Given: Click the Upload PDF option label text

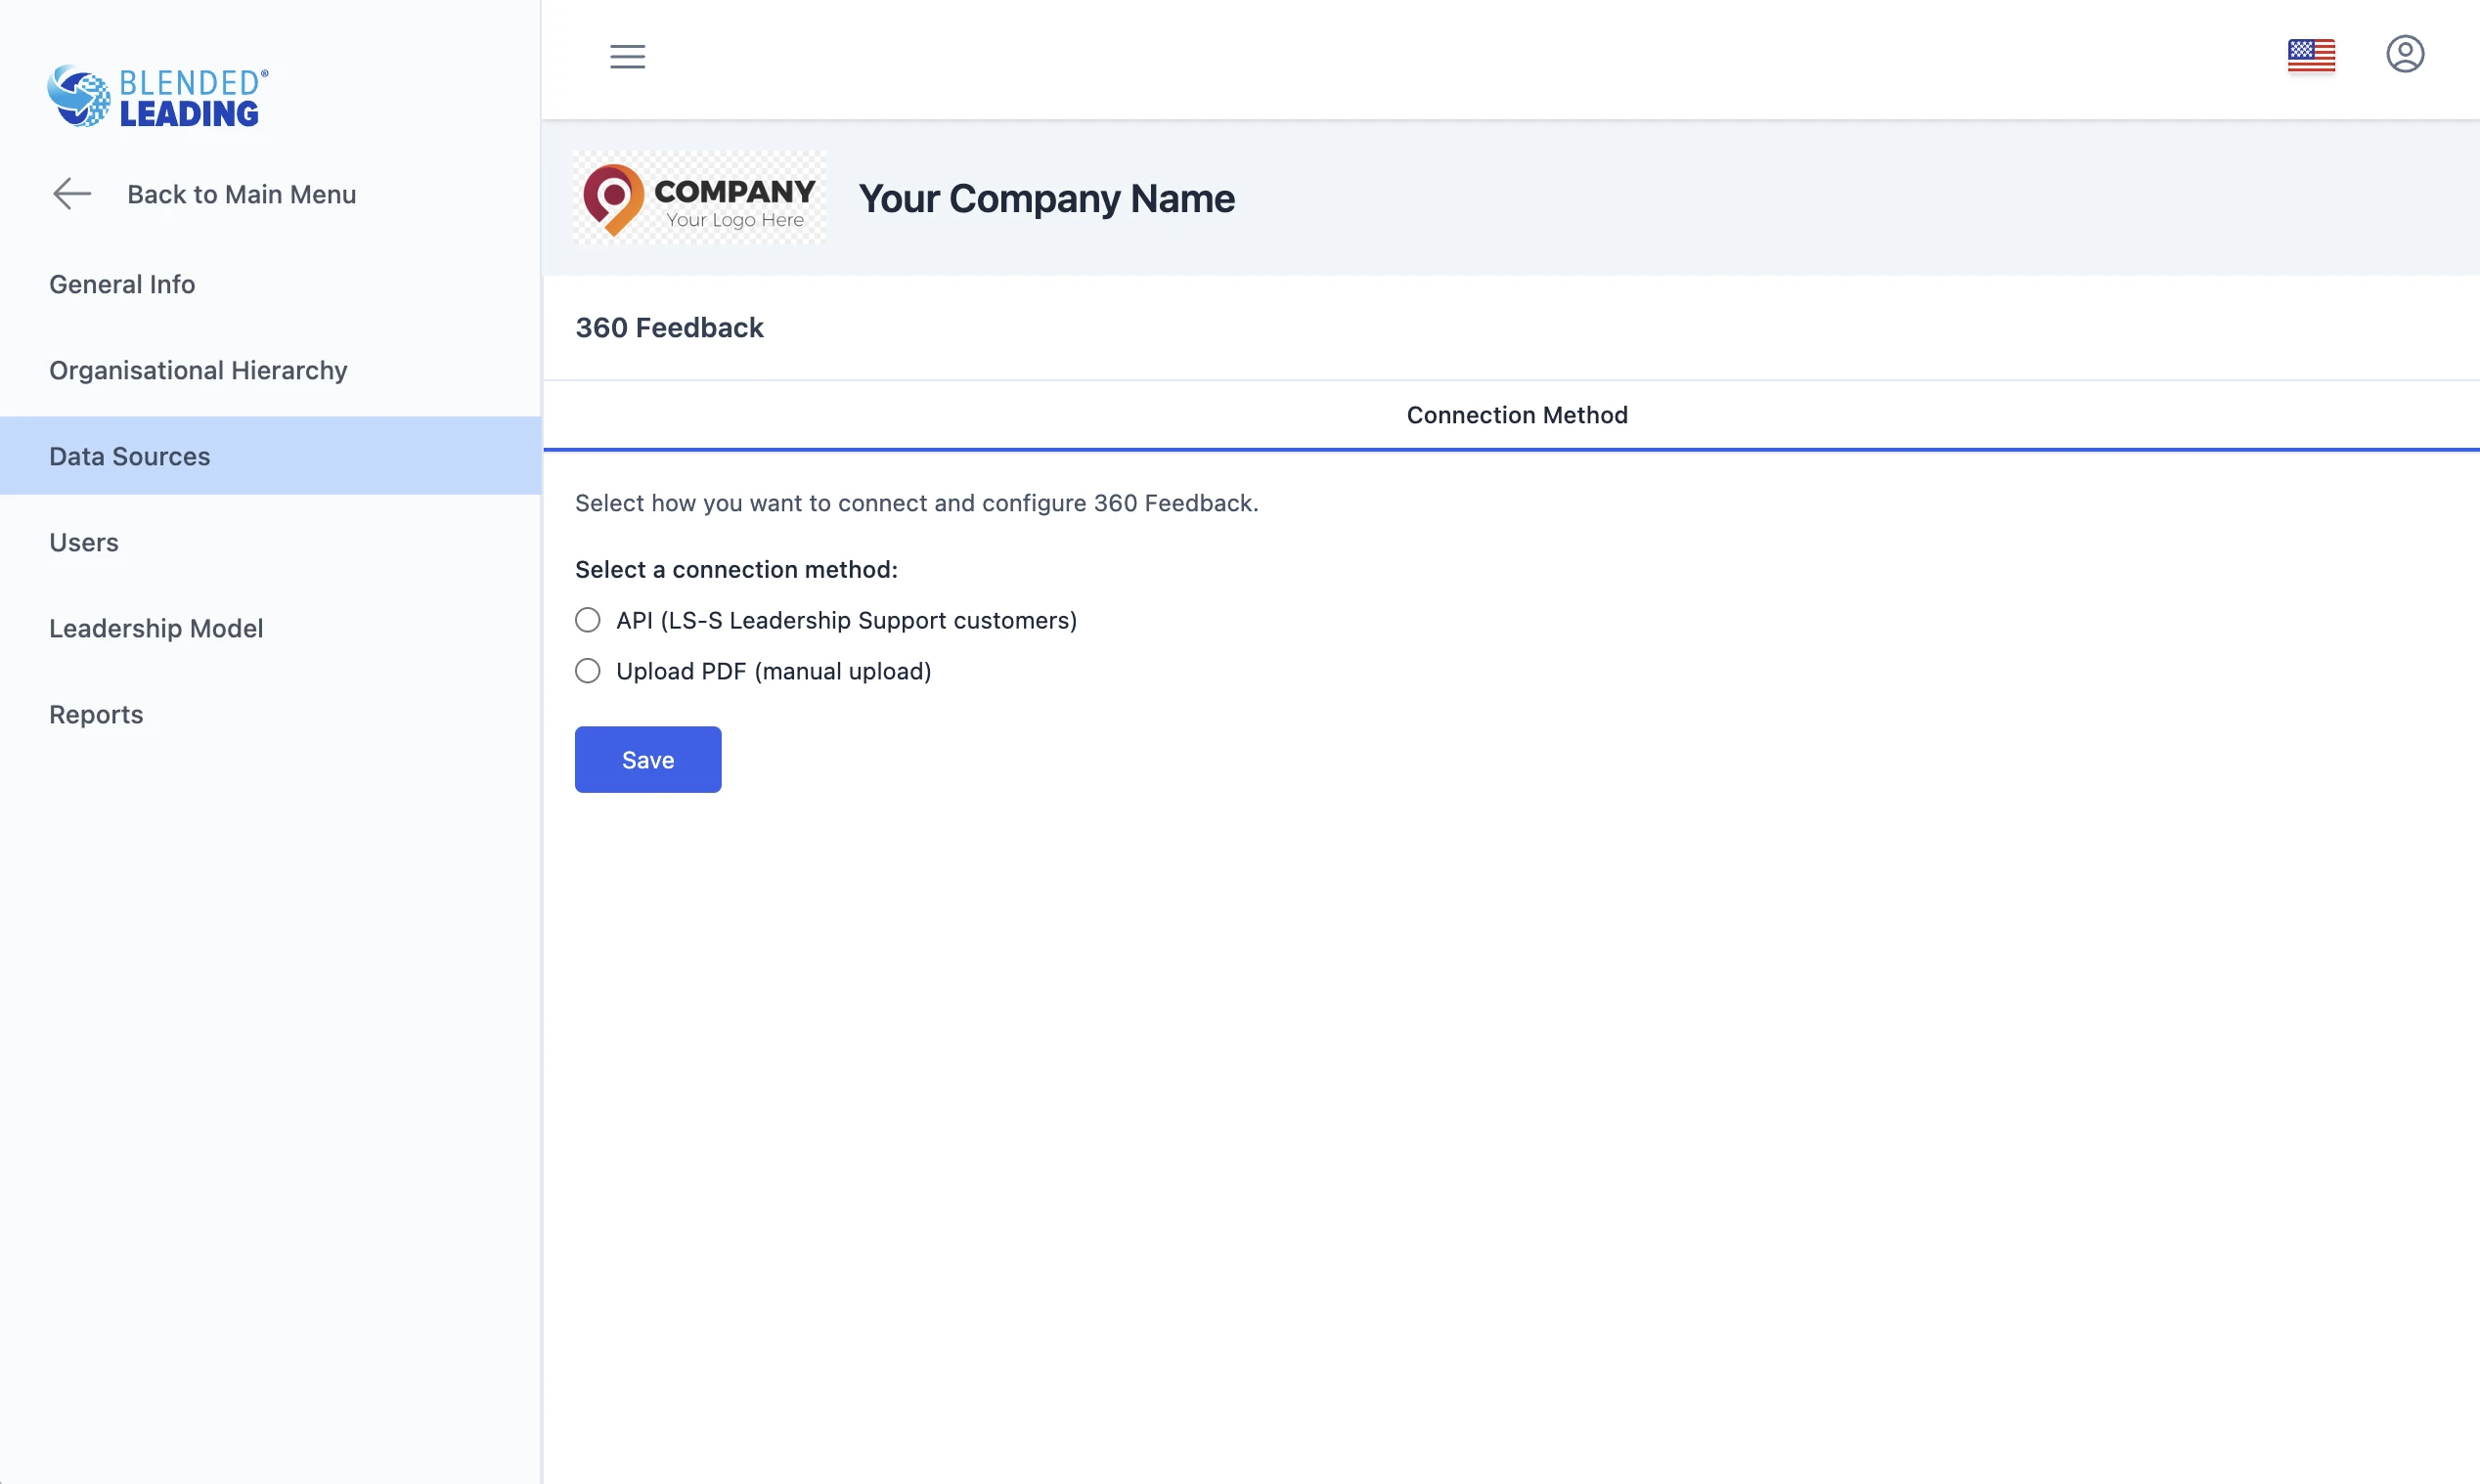Looking at the screenshot, I should (773, 671).
